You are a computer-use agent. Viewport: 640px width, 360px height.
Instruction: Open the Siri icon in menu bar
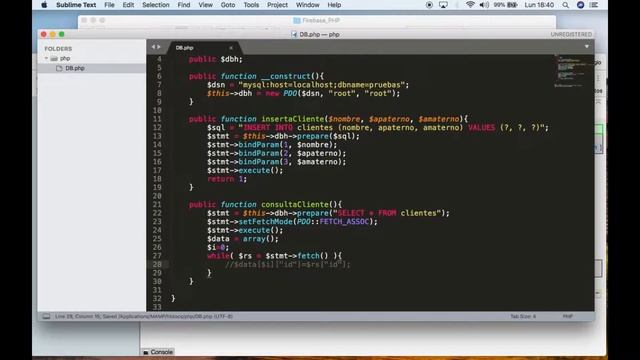(x=580, y=5)
